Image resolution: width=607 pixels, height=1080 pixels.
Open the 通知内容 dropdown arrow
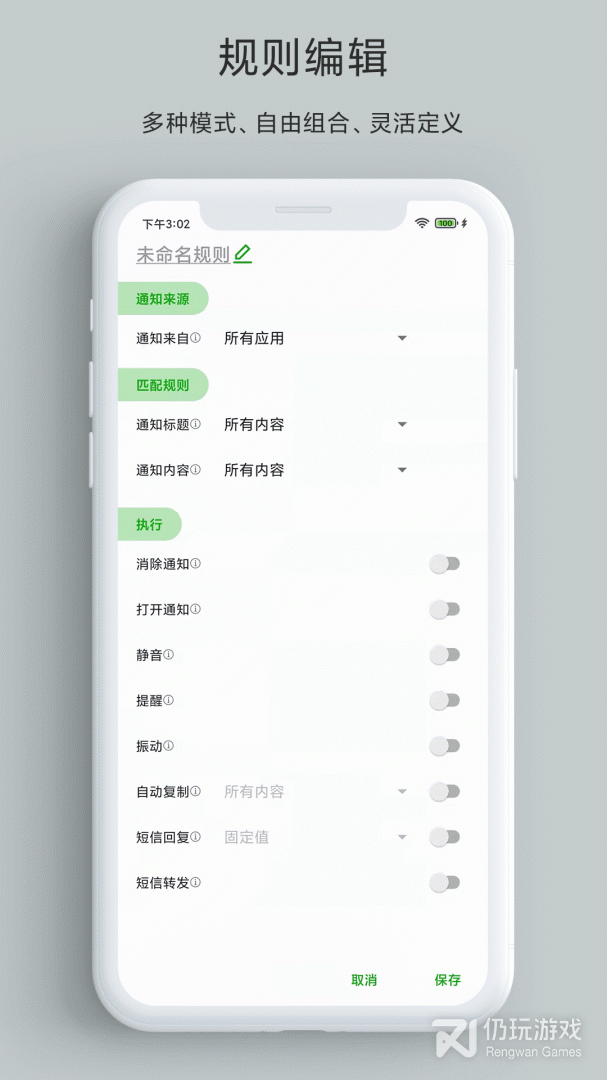coord(402,470)
